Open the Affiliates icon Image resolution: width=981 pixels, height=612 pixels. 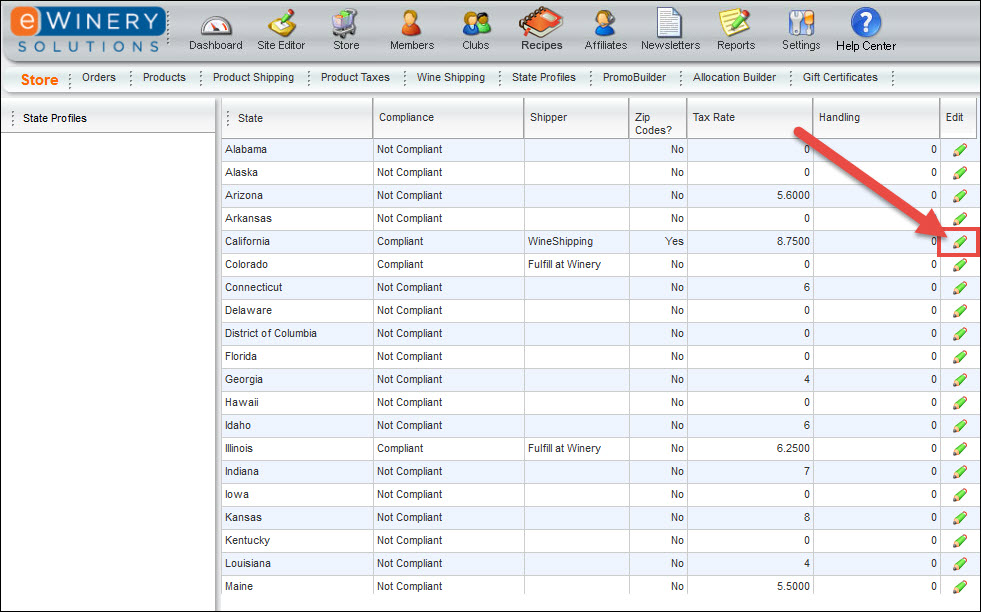coord(605,24)
